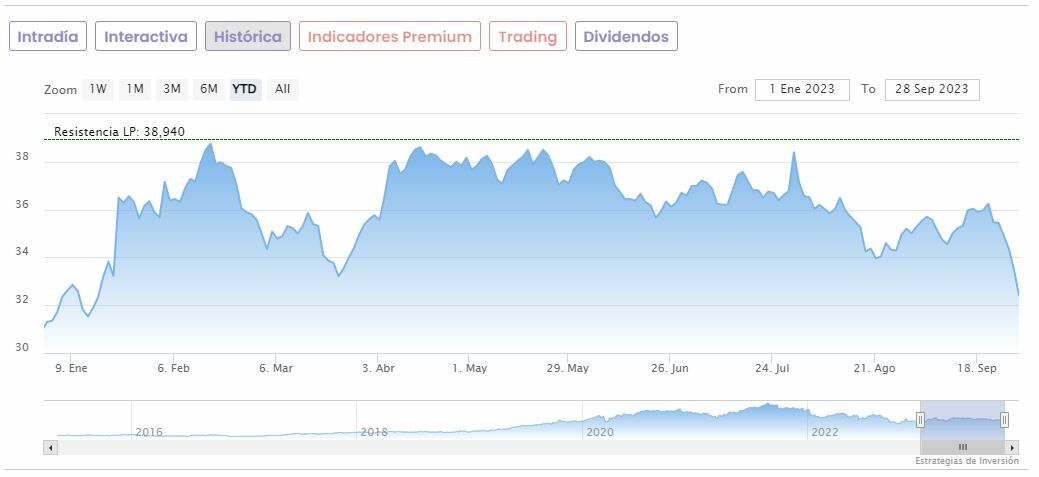The image size is (1039, 477).
Task: Activate the YTD zoom range
Action: pos(245,89)
